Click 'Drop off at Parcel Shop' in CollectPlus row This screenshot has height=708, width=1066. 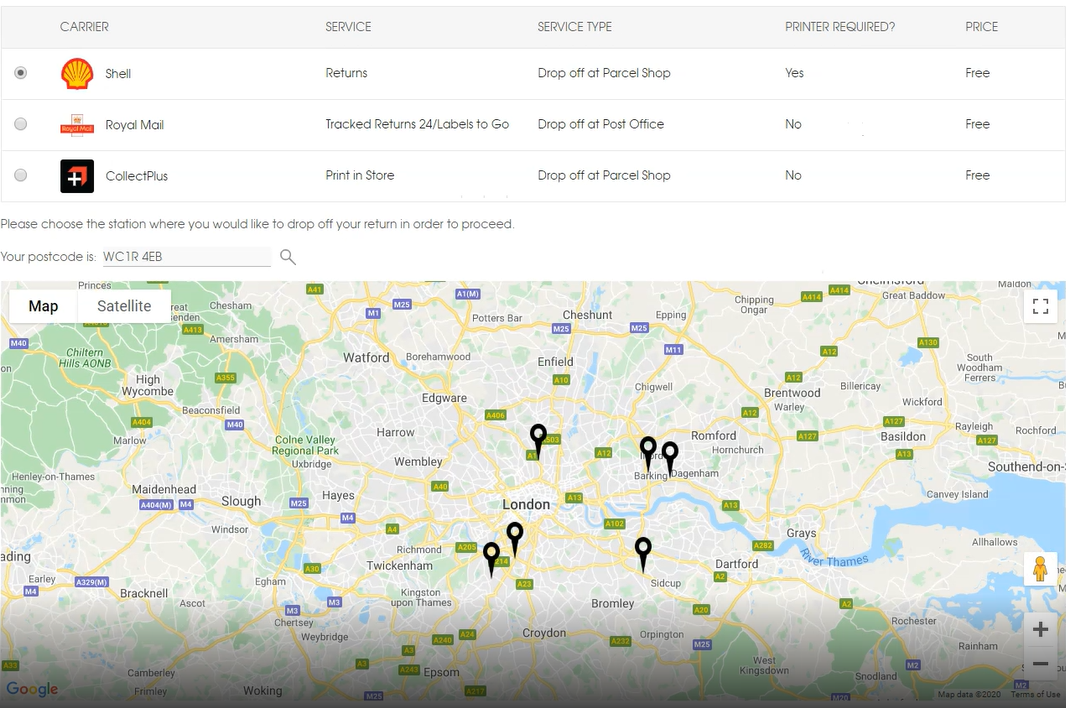coord(604,175)
